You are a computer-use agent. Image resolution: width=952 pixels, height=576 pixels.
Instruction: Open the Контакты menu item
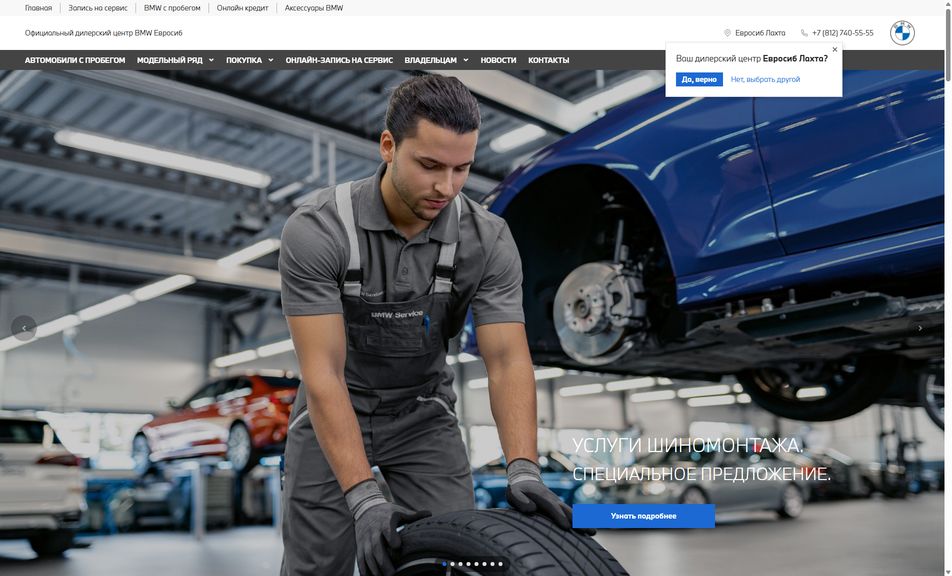coord(548,60)
